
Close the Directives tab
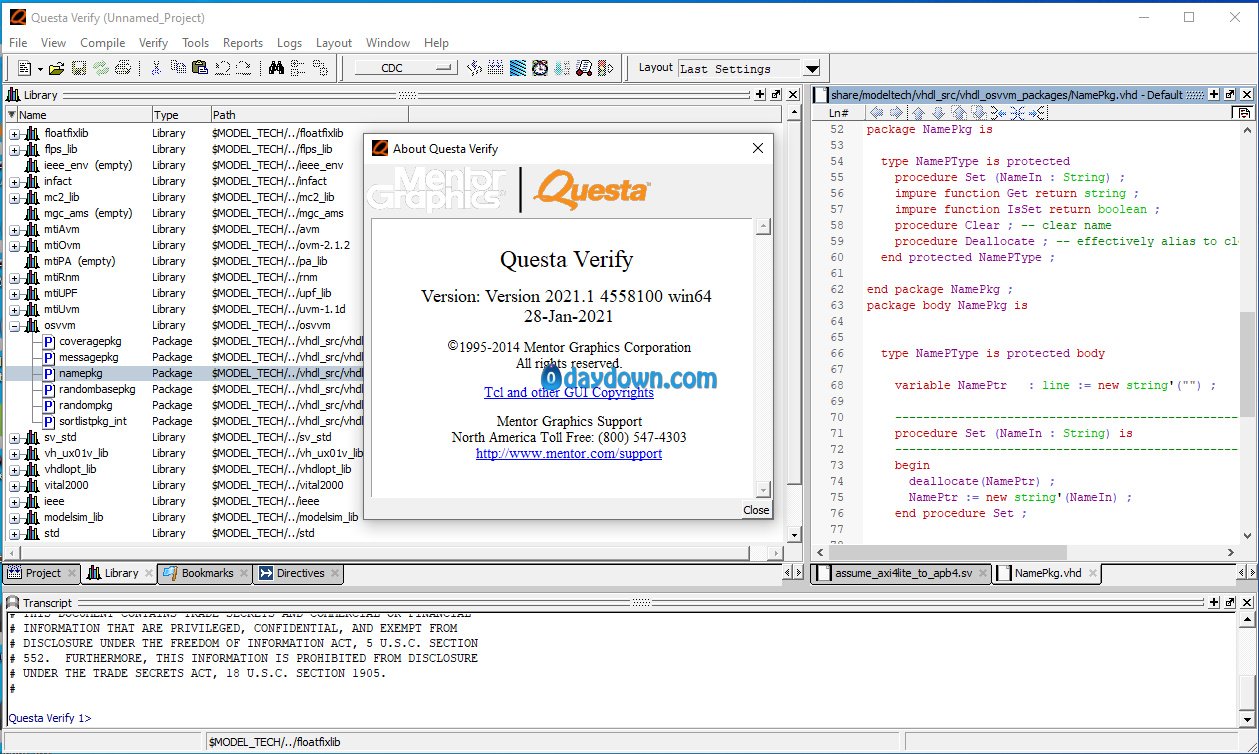(335, 573)
